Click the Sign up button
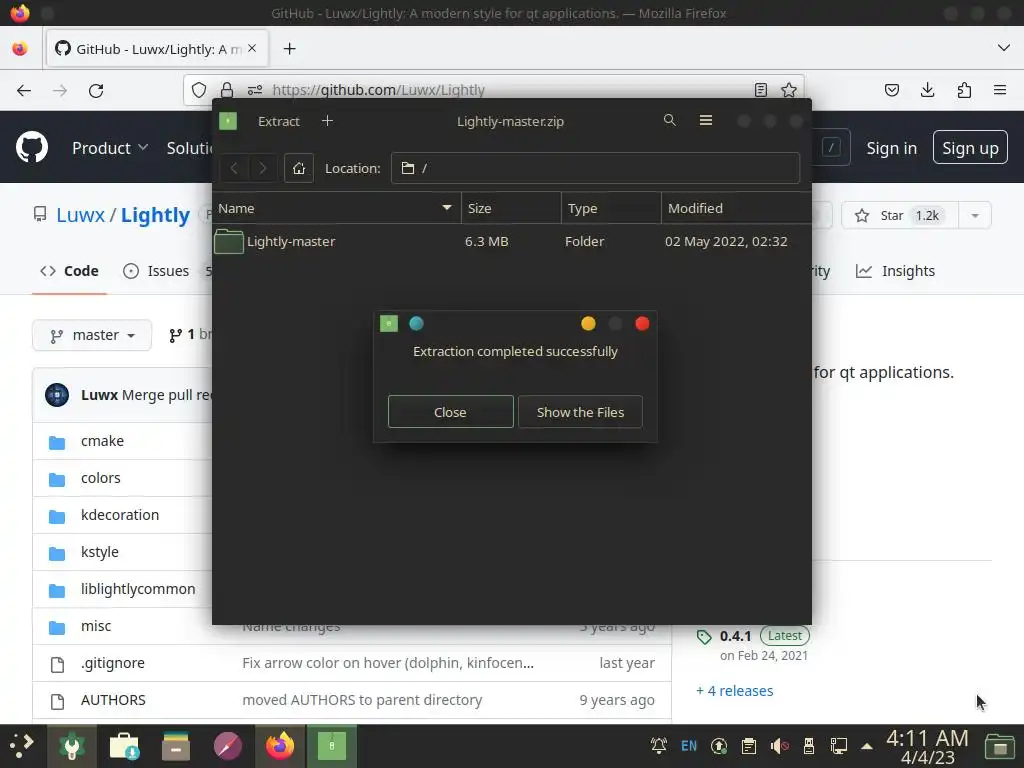This screenshot has height=768, width=1024. tap(970, 148)
